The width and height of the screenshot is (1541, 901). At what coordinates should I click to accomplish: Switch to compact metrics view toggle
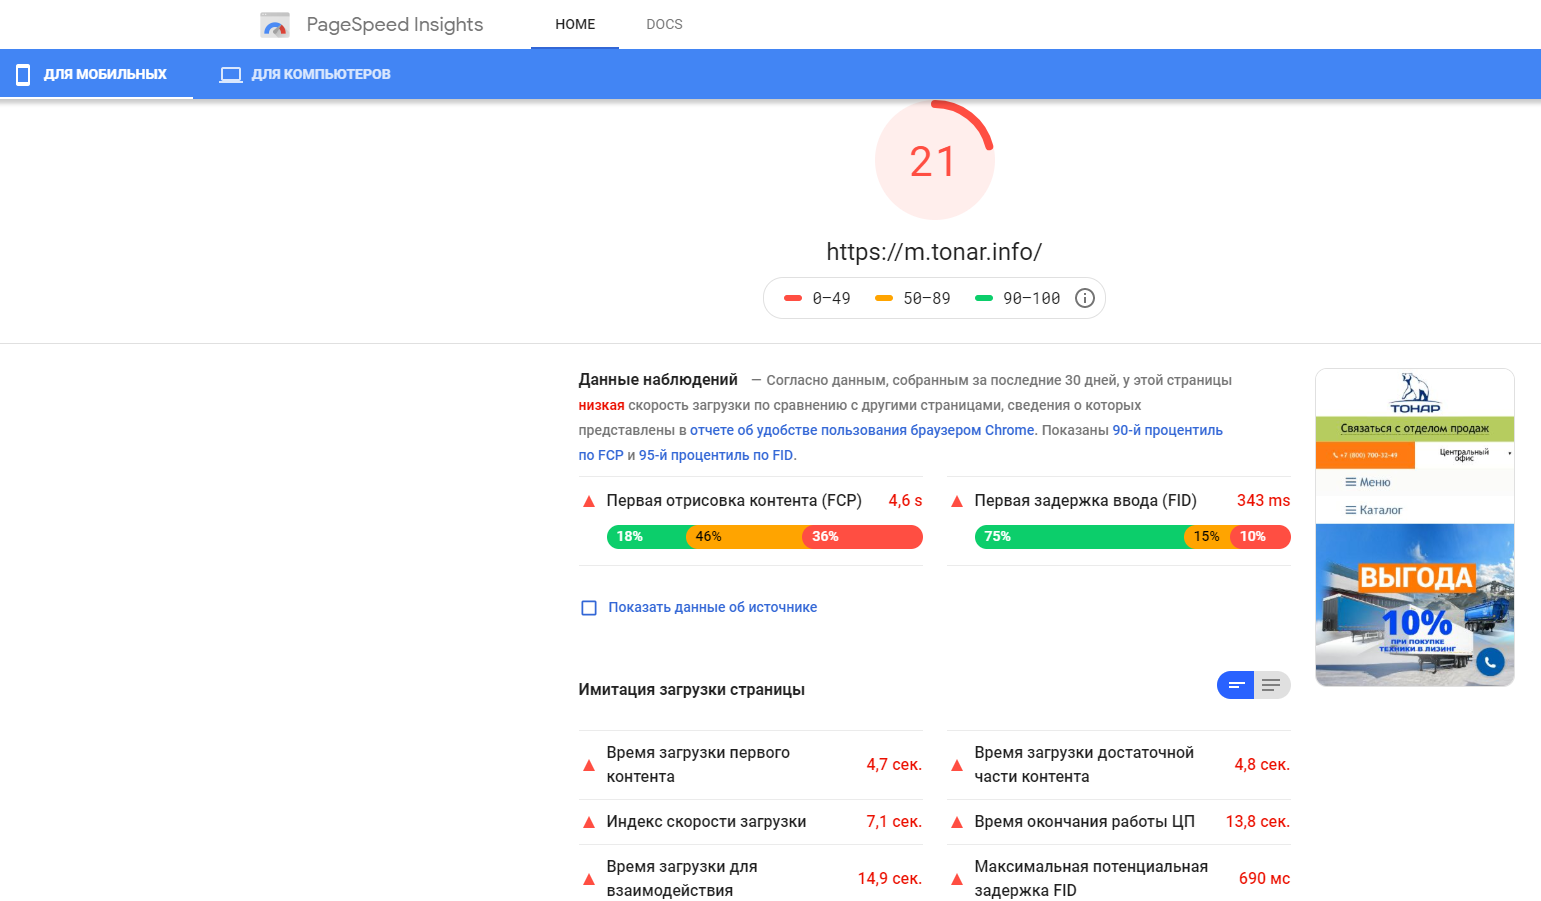point(1236,685)
